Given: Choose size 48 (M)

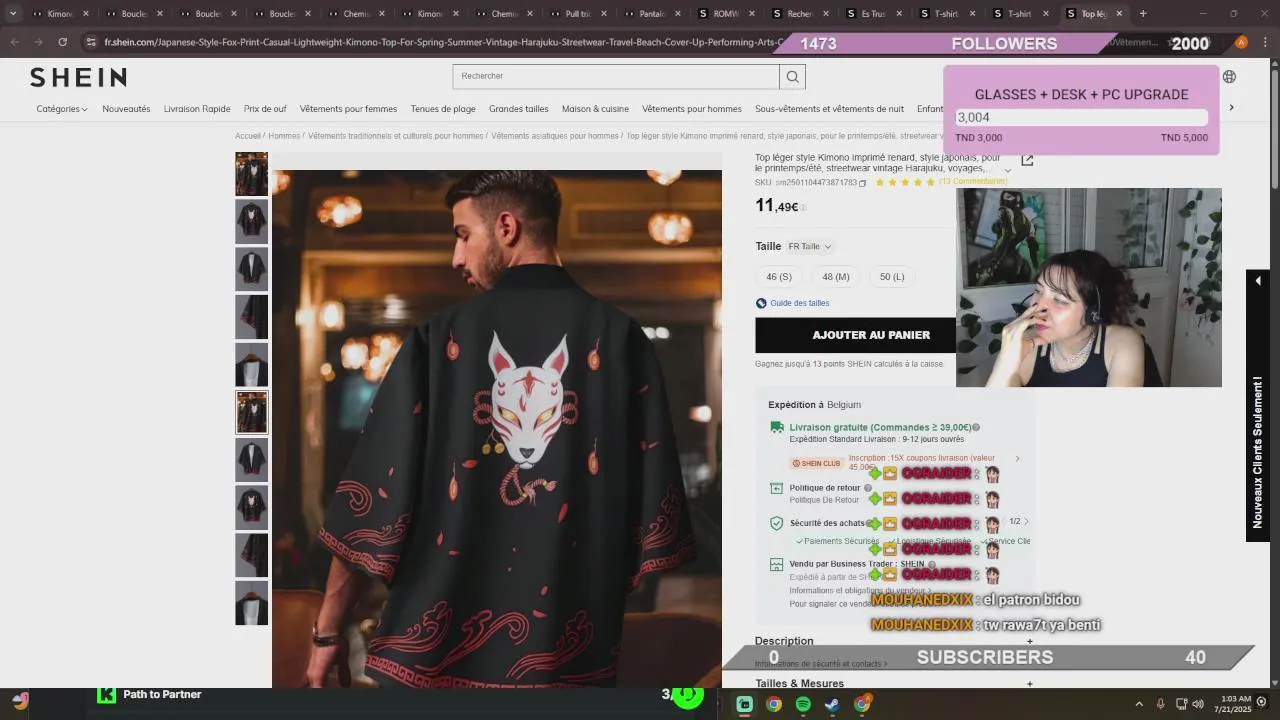Looking at the screenshot, I should [x=836, y=277].
